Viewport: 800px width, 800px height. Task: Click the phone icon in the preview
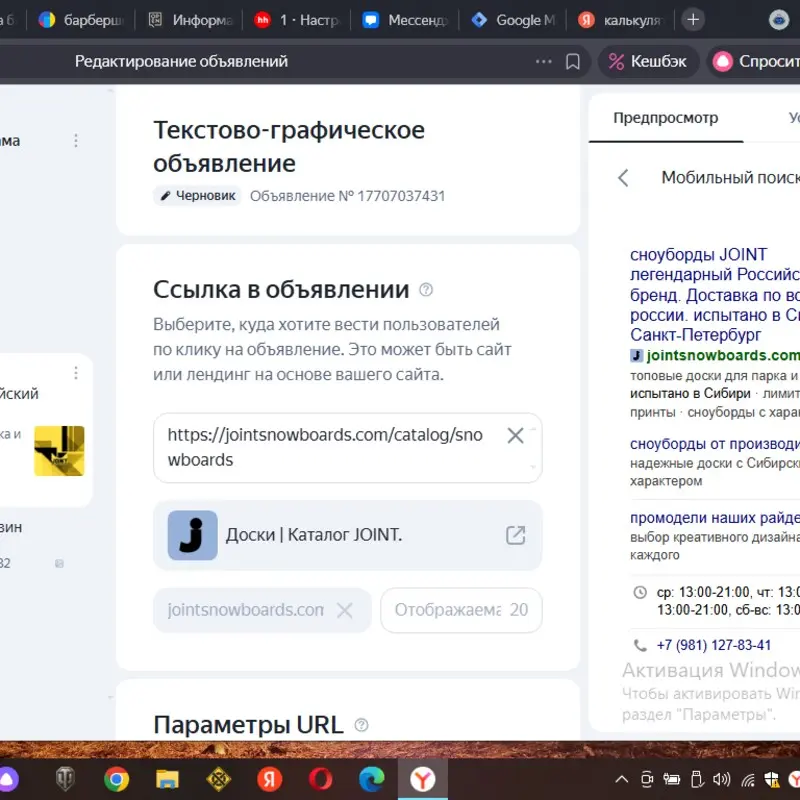pyautogui.click(x=640, y=645)
